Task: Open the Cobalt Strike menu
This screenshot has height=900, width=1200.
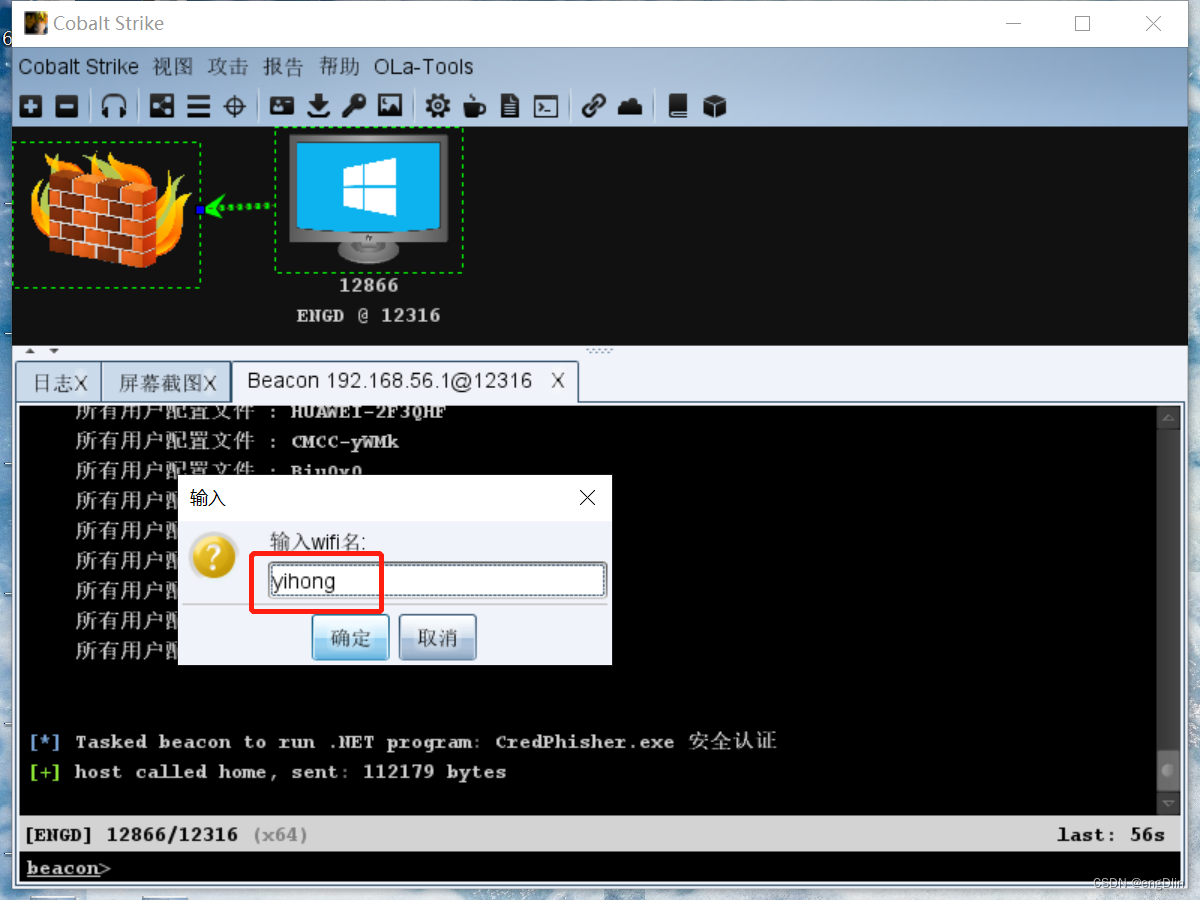Action: point(79,67)
